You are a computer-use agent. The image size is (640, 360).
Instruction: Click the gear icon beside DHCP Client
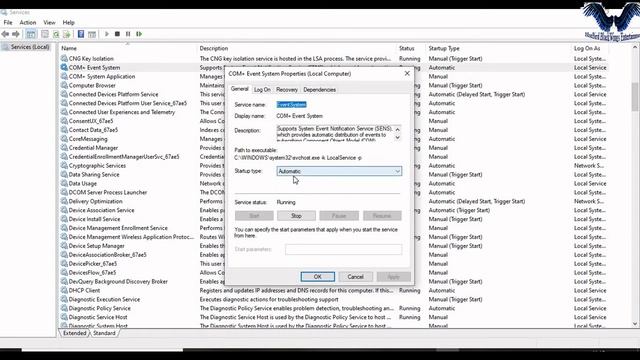coord(64,290)
